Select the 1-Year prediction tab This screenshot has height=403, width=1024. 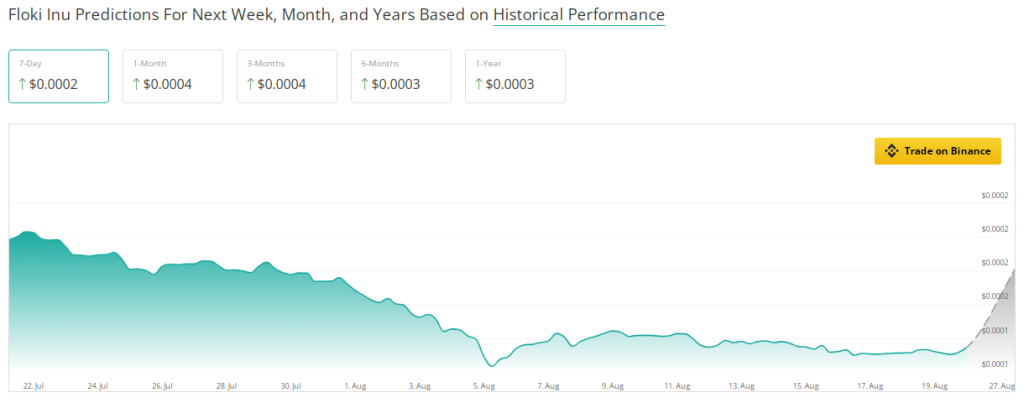(x=515, y=76)
